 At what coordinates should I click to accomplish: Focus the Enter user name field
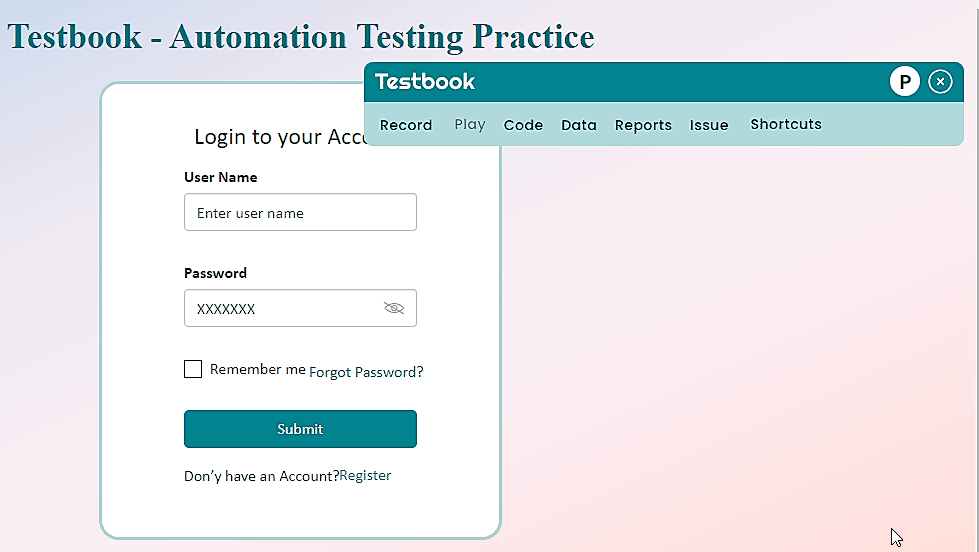(x=300, y=213)
